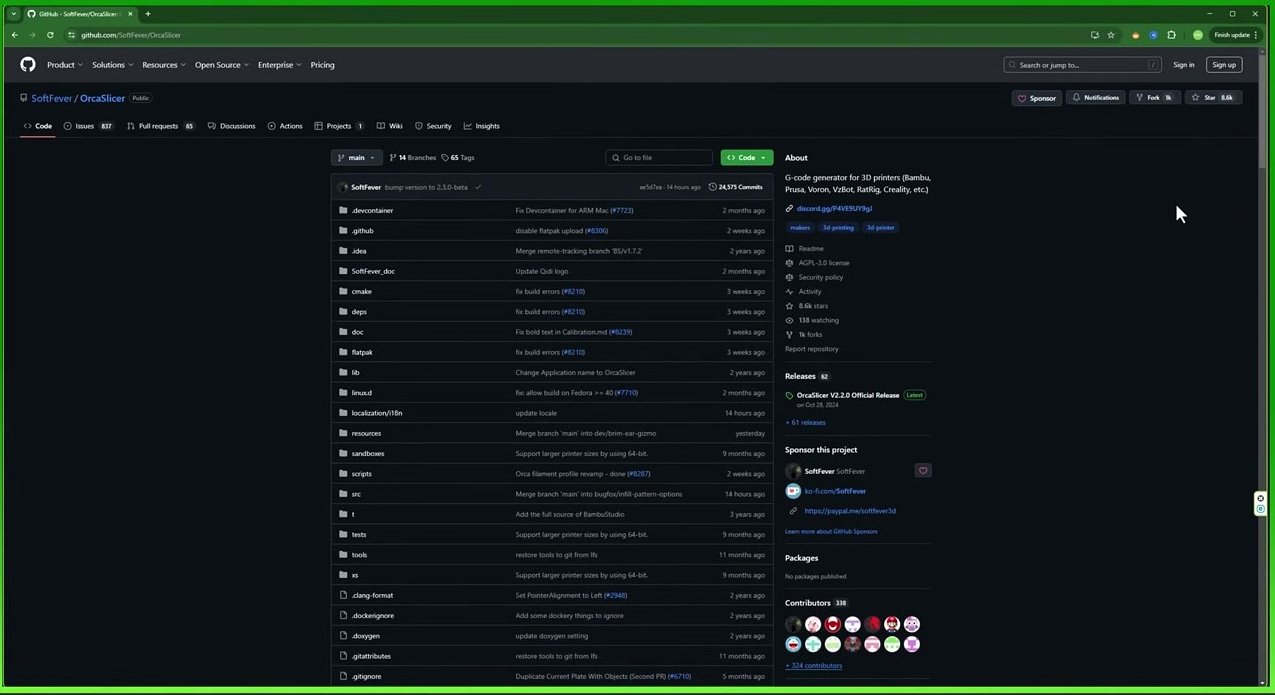Open the .github folder
This screenshot has width=1275, height=695.
[362, 231]
